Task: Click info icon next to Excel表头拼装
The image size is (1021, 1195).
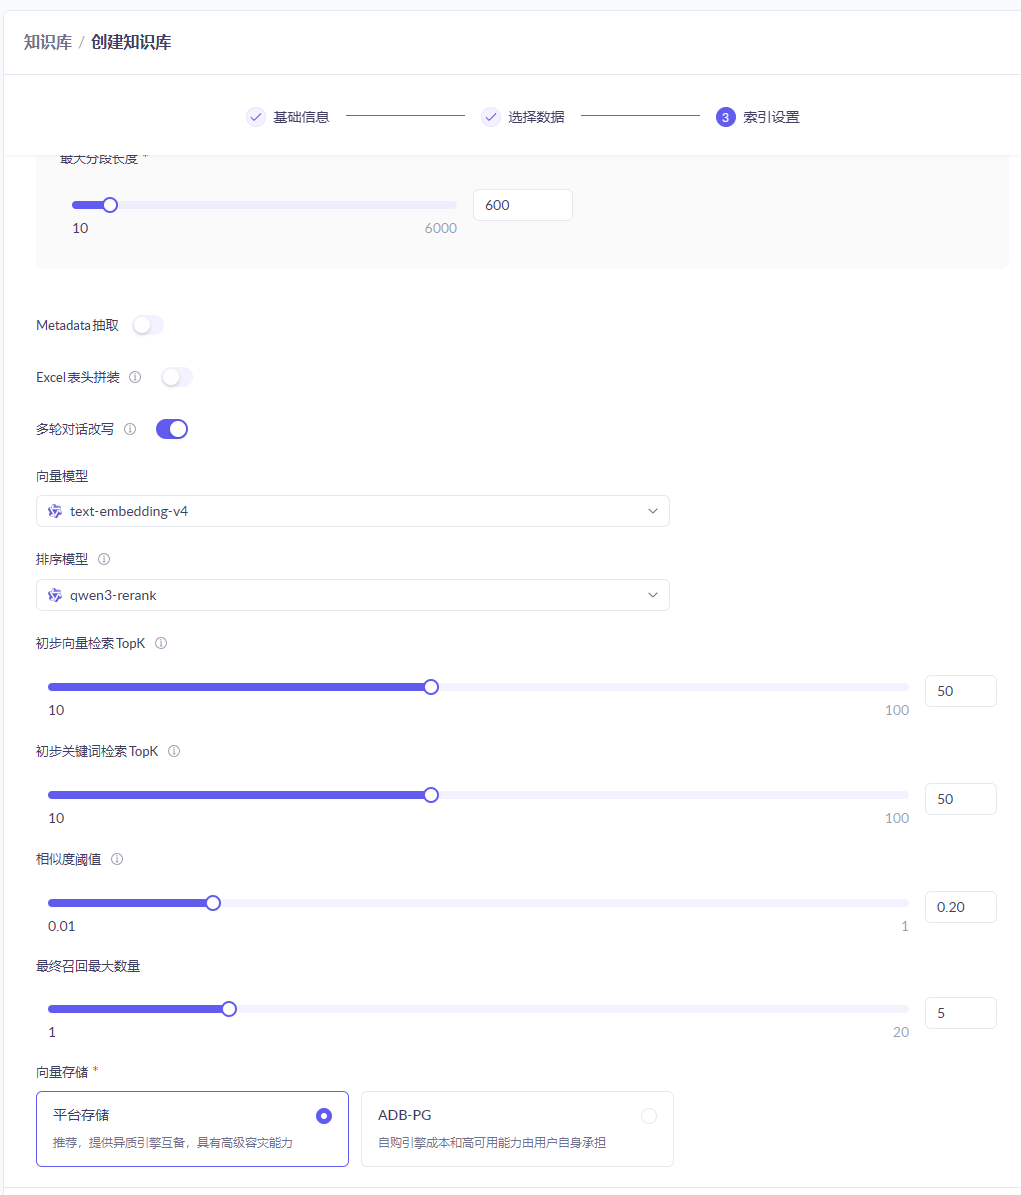Action: click(x=135, y=377)
